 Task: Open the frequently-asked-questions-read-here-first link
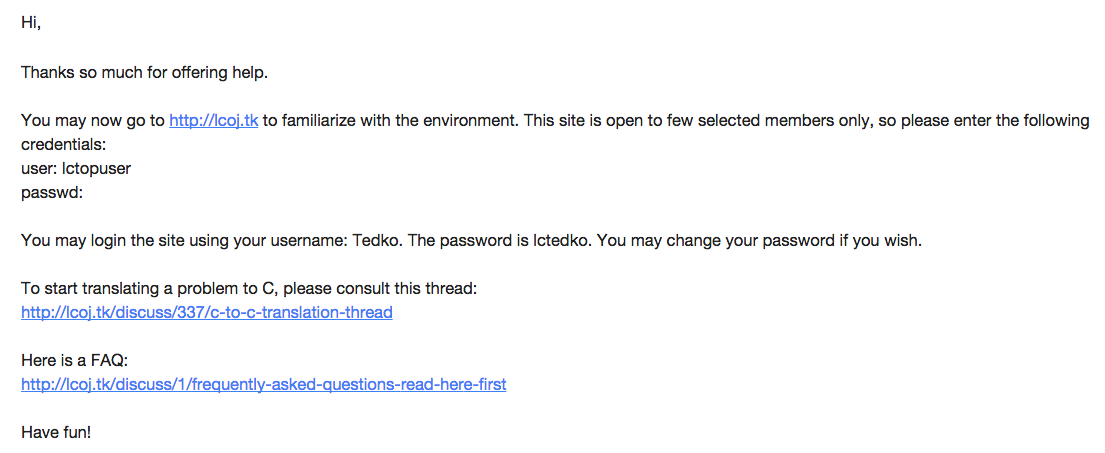263,385
